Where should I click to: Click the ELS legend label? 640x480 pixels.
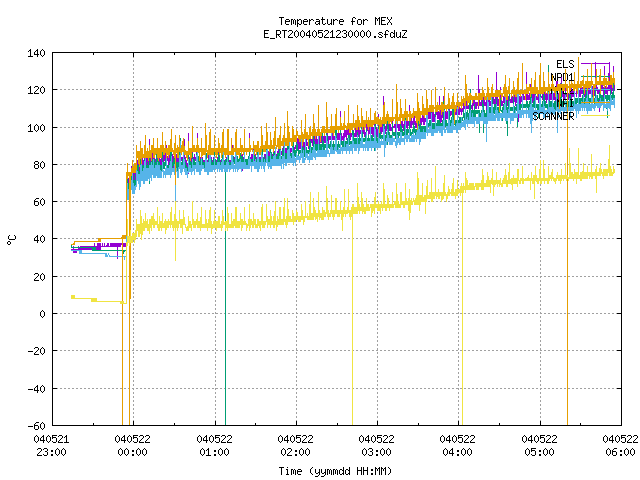(565, 64)
